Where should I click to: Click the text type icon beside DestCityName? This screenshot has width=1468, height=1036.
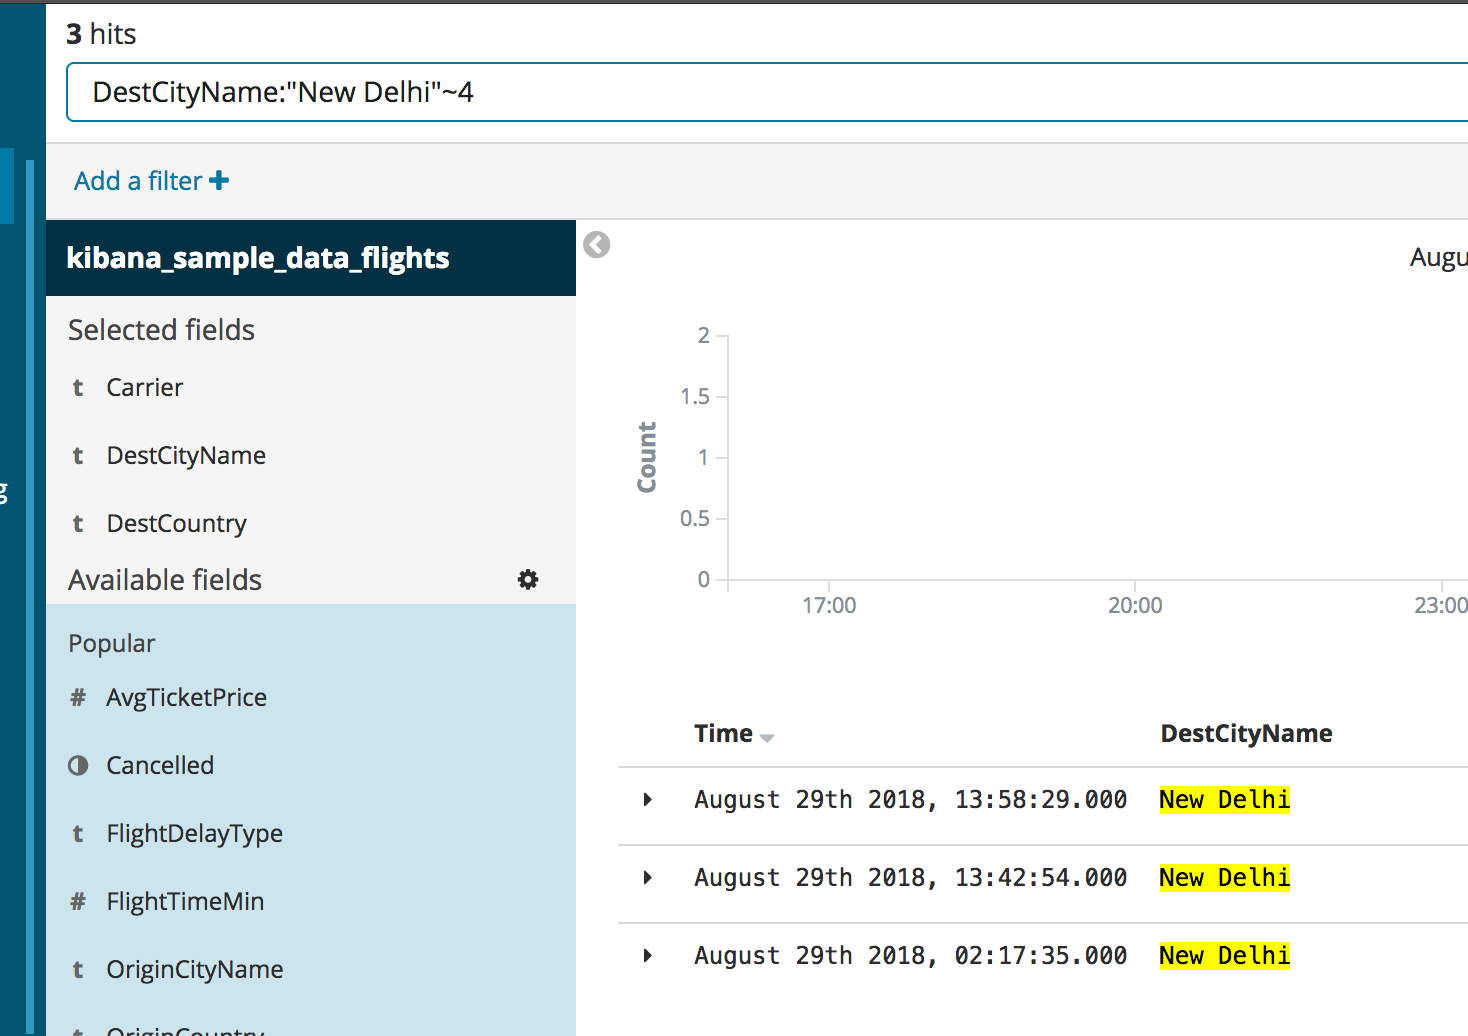77,456
